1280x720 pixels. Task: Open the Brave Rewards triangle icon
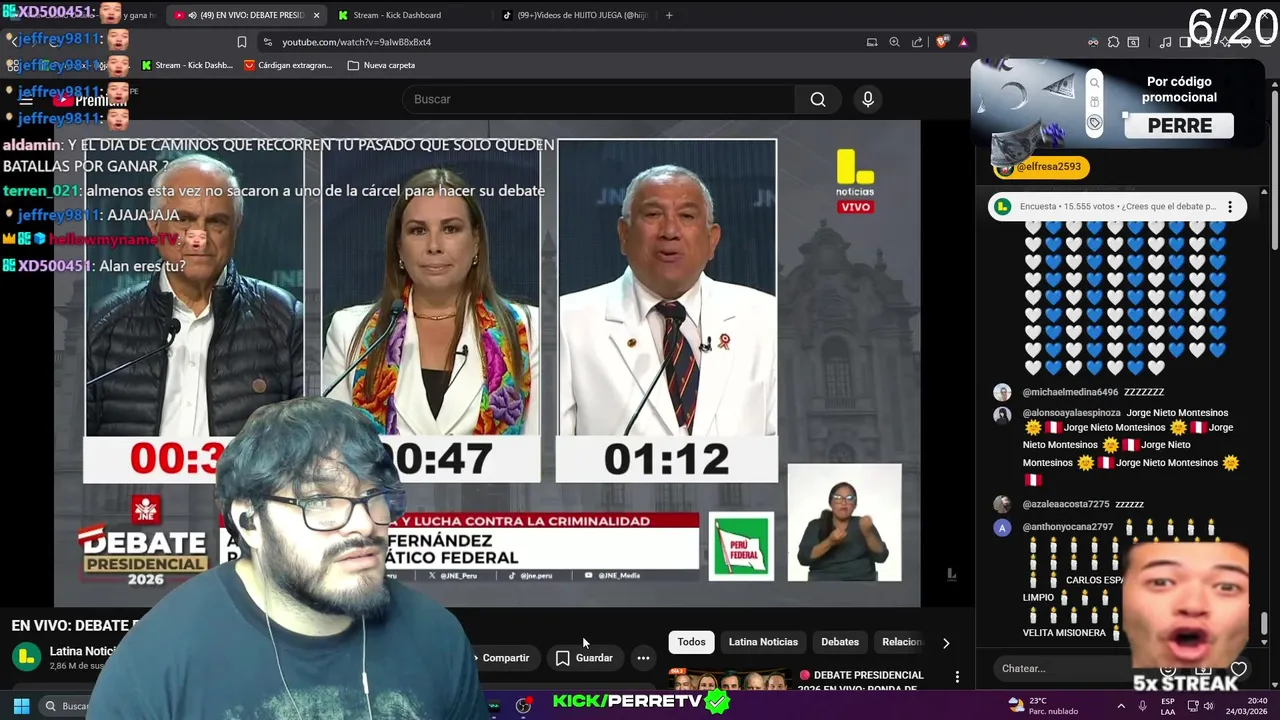(963, 42)
